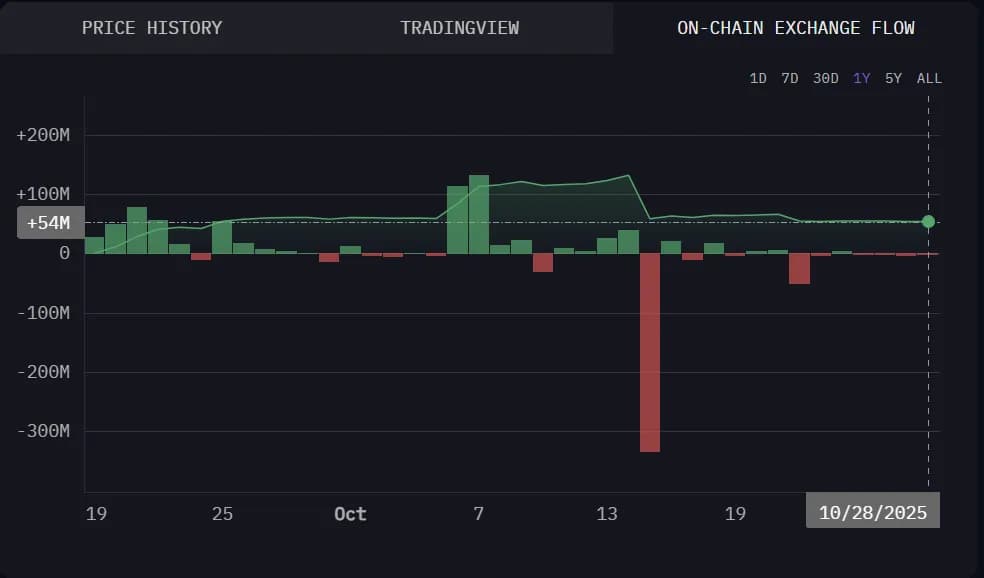Click the +200M y-axis label
The height and width of the screenshot is (578, 984).
43,135
